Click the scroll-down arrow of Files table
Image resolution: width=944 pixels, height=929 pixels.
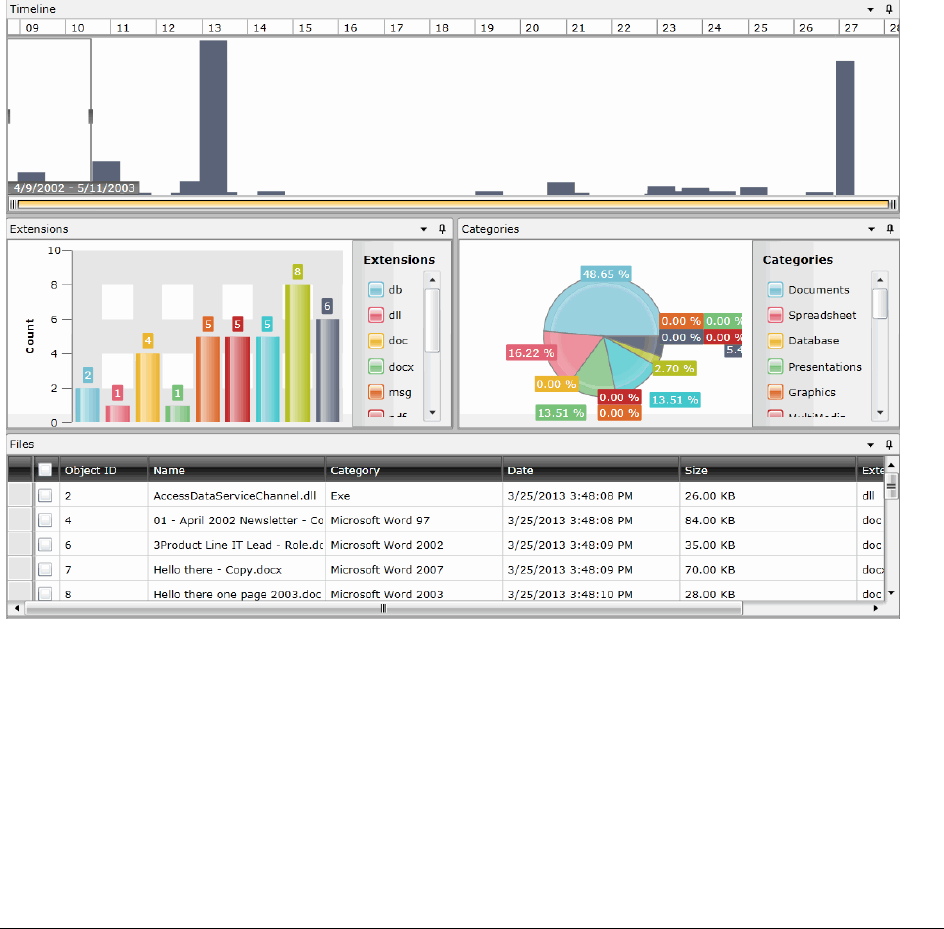(x=892, y=593)
